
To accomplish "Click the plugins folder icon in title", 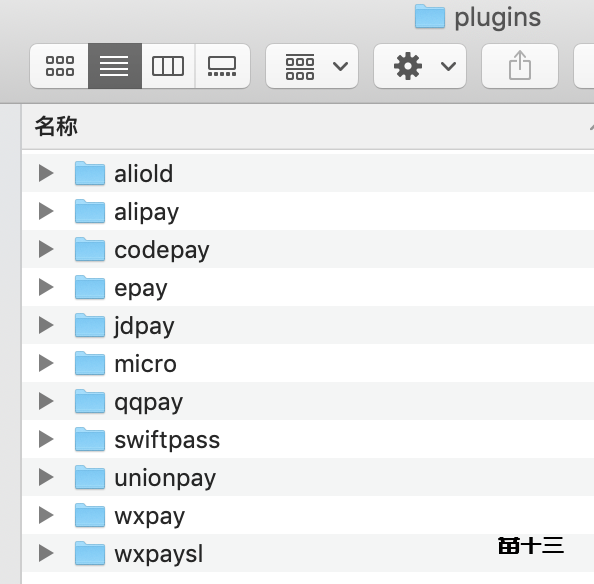I will [x=430, y=16].
